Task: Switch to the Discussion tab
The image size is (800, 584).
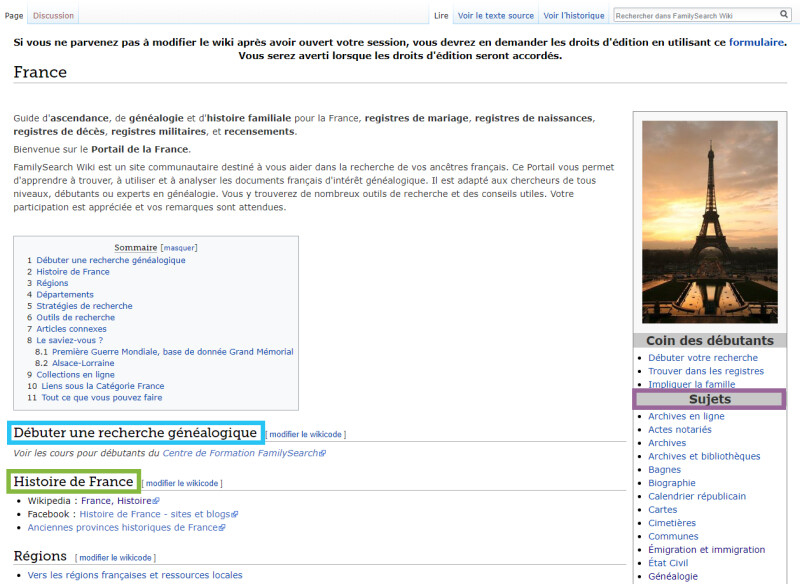Action: pos(54,16)
